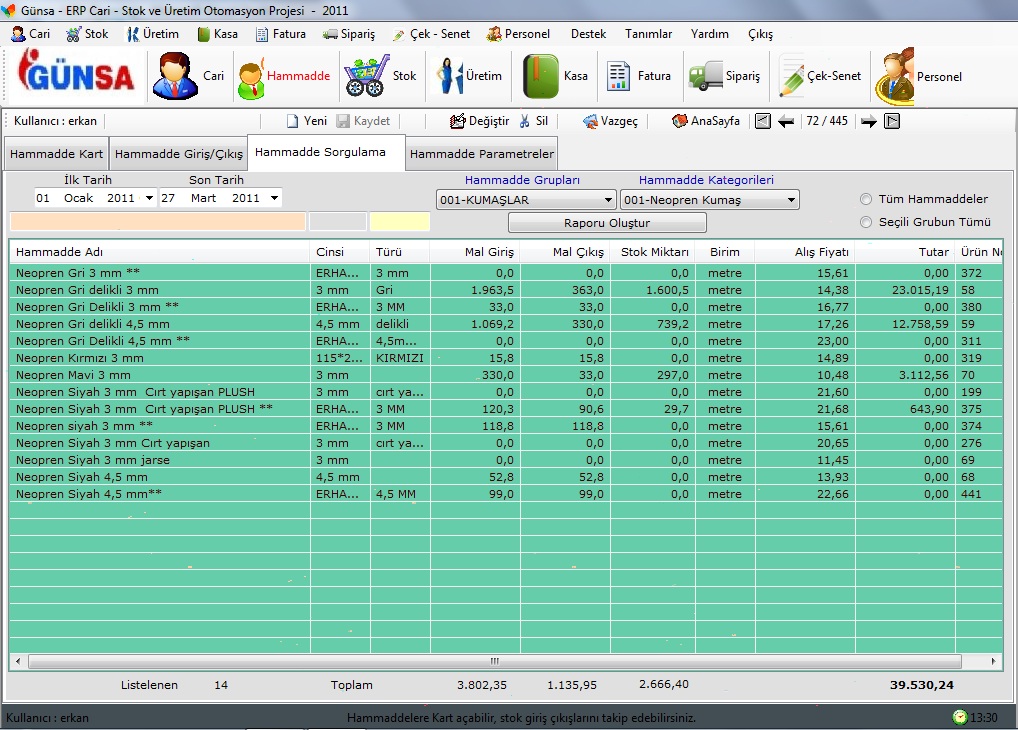Viewport: 1018px width, 730px height.
Task: Switch to Hammadde Parametreler tab
Action: [482, 154]
